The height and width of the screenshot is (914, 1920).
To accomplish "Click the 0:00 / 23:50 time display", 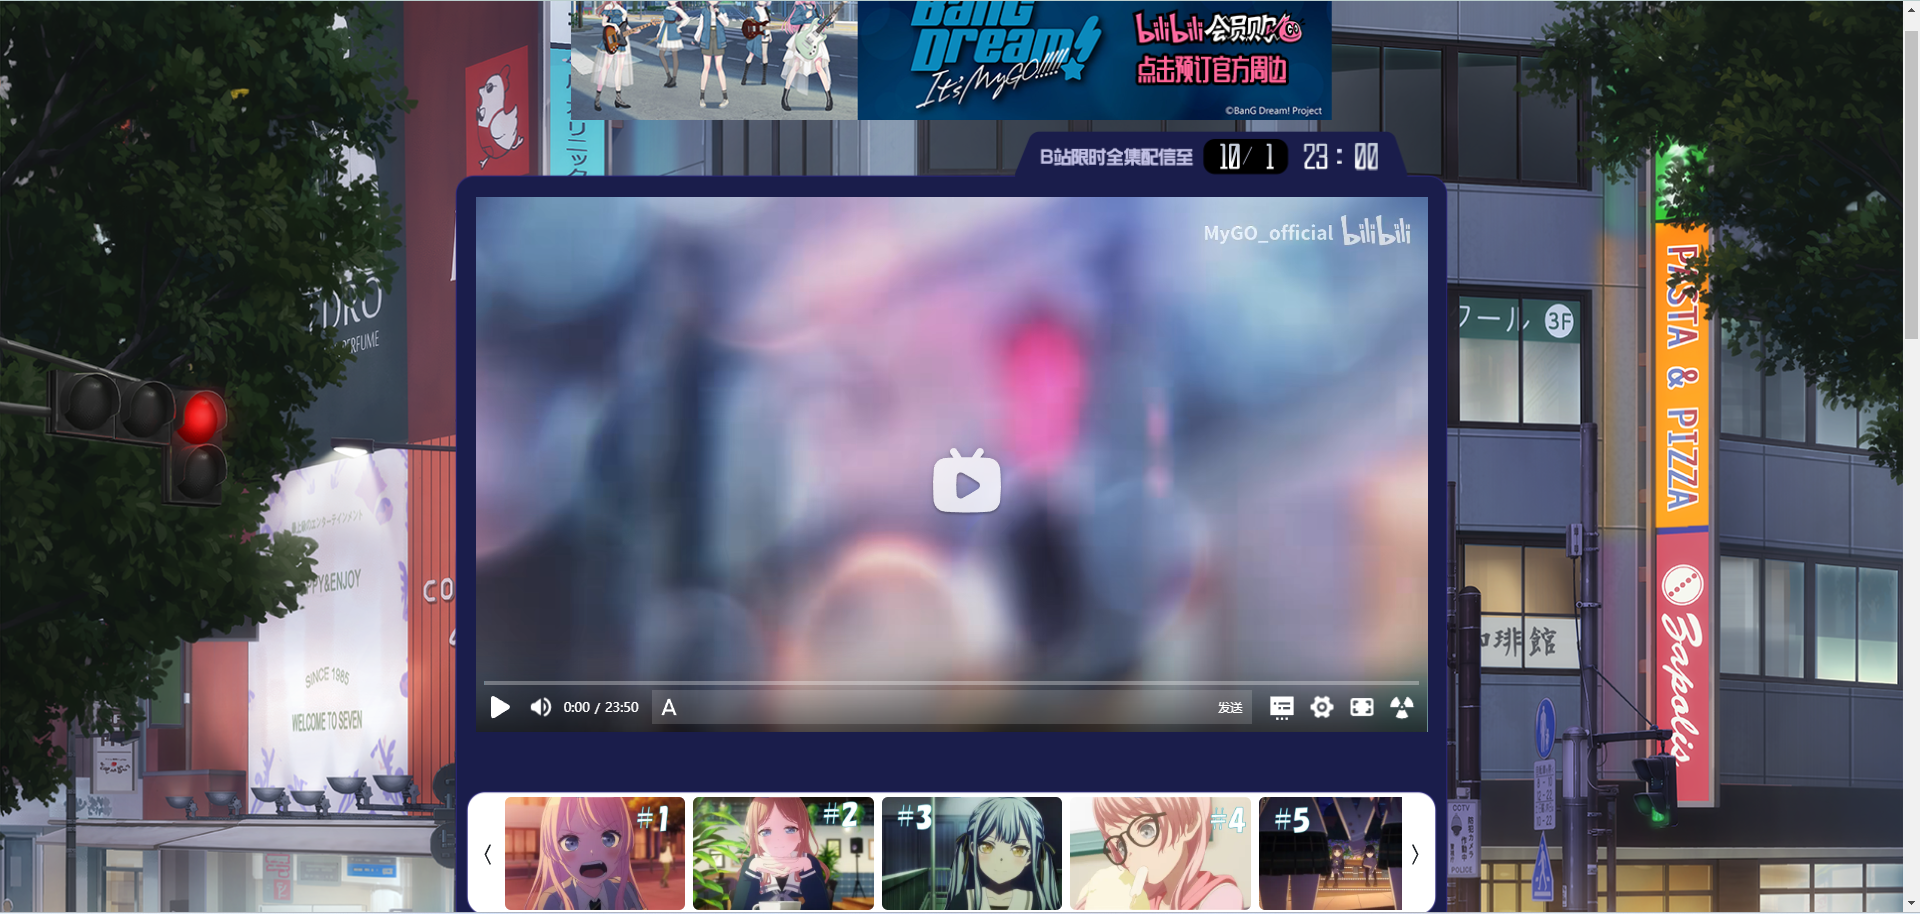I will [601, 707].
